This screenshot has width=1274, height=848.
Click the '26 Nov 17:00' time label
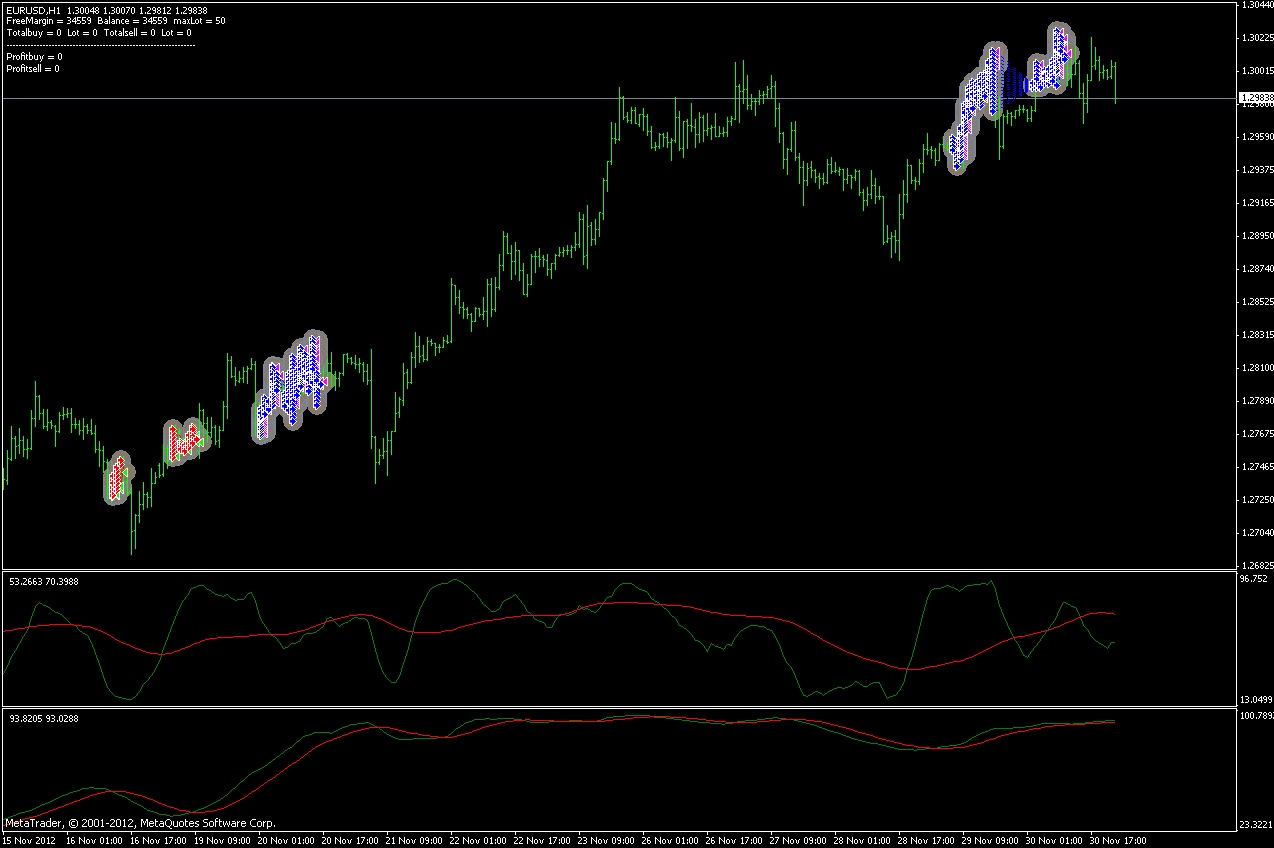[734, 841]
